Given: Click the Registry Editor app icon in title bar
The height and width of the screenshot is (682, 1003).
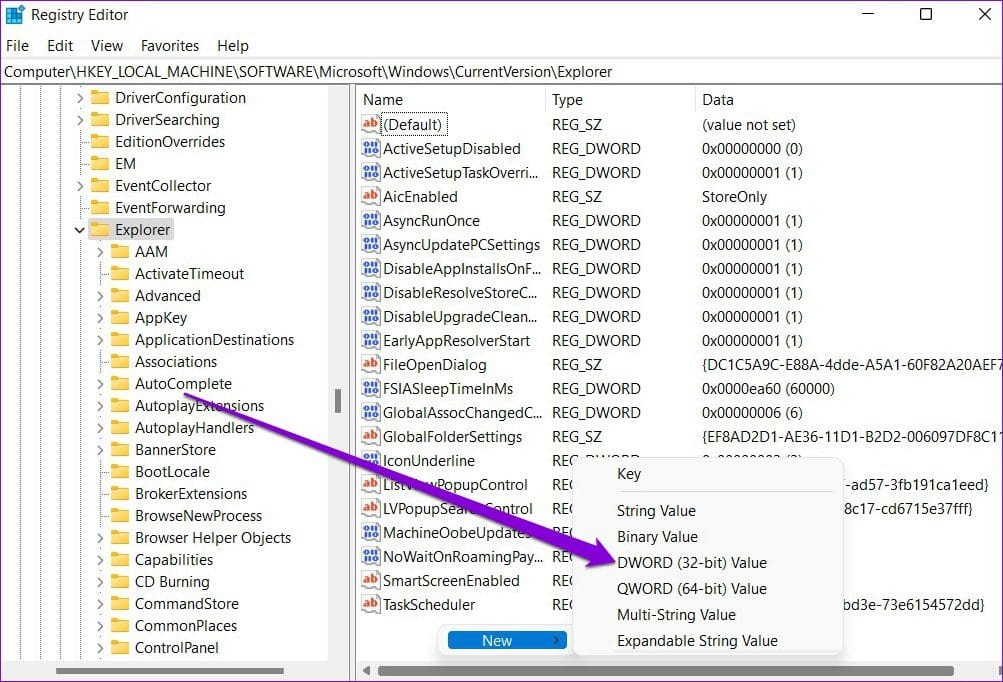Looking at the screenshot, I should coord(15,15).
